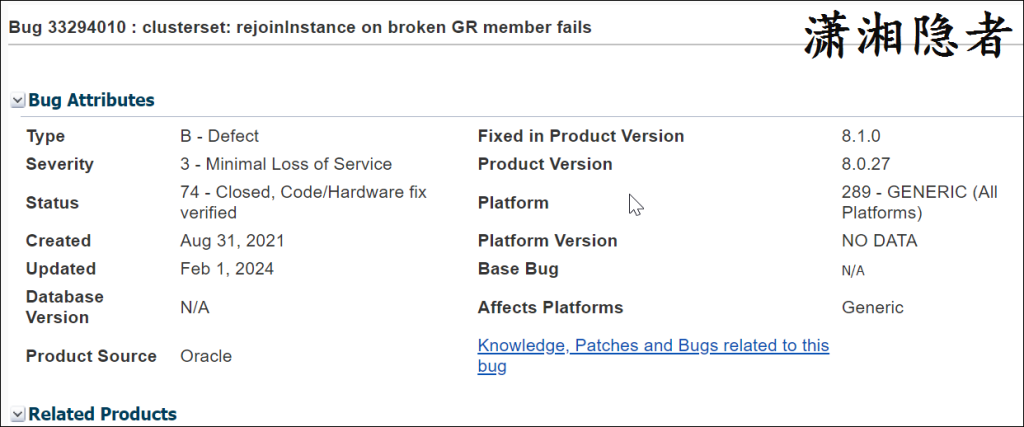Click the Related Products section heading
Viewport: 1024px width, 427px height.
tap(102, 414)
